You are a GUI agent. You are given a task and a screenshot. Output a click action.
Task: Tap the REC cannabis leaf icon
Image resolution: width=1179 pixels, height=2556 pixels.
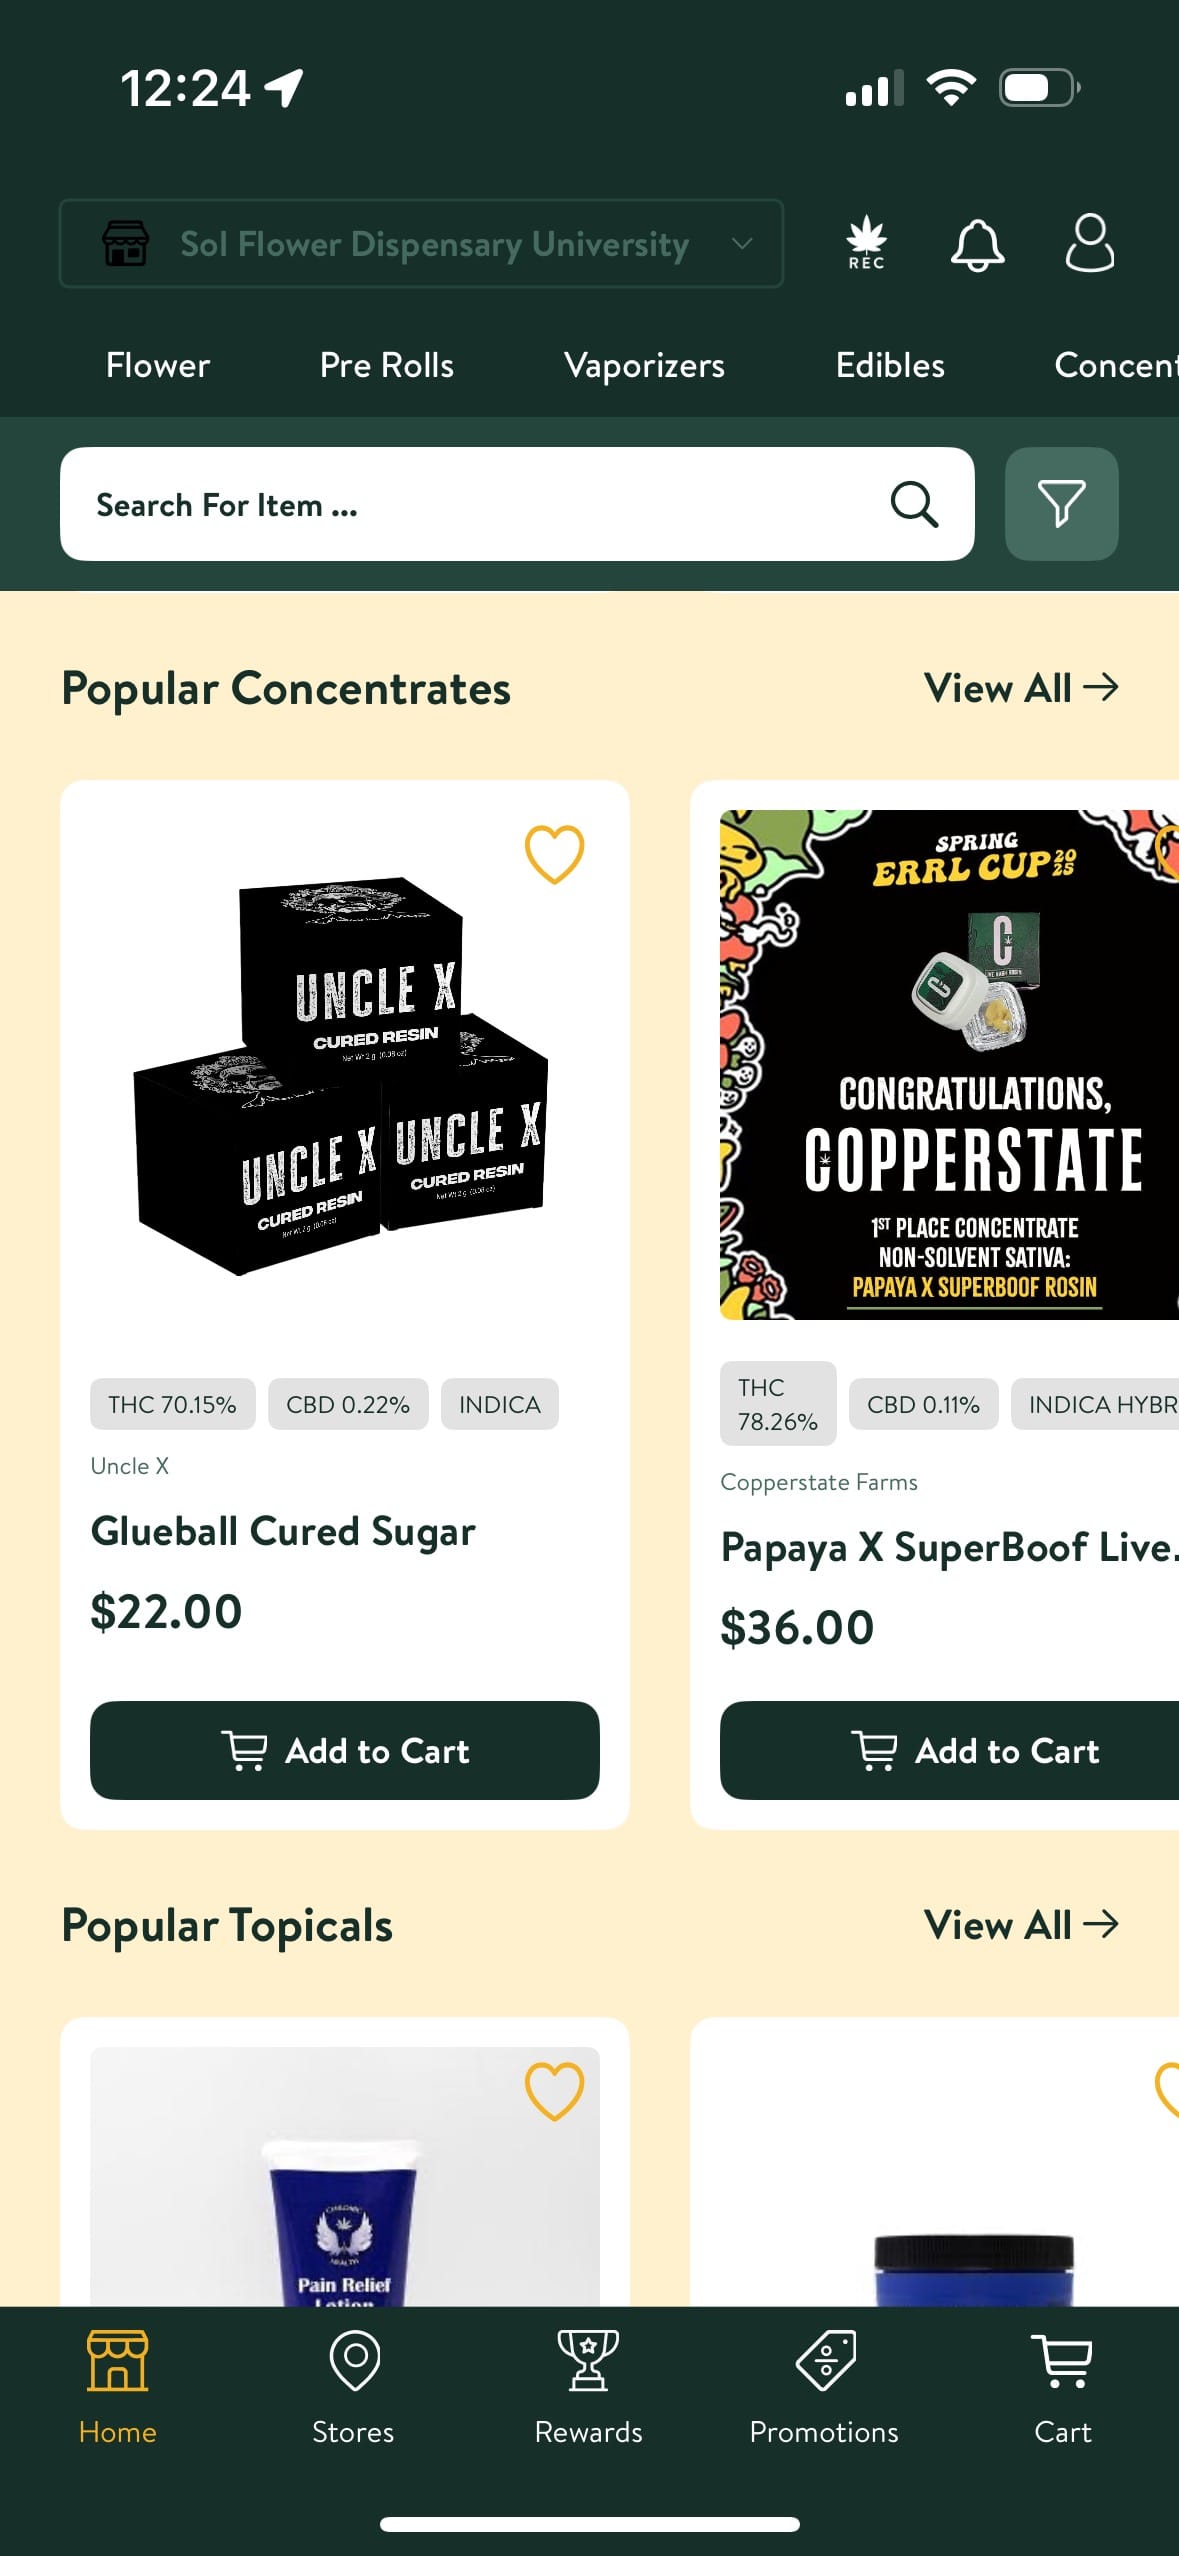pos(866,243)
